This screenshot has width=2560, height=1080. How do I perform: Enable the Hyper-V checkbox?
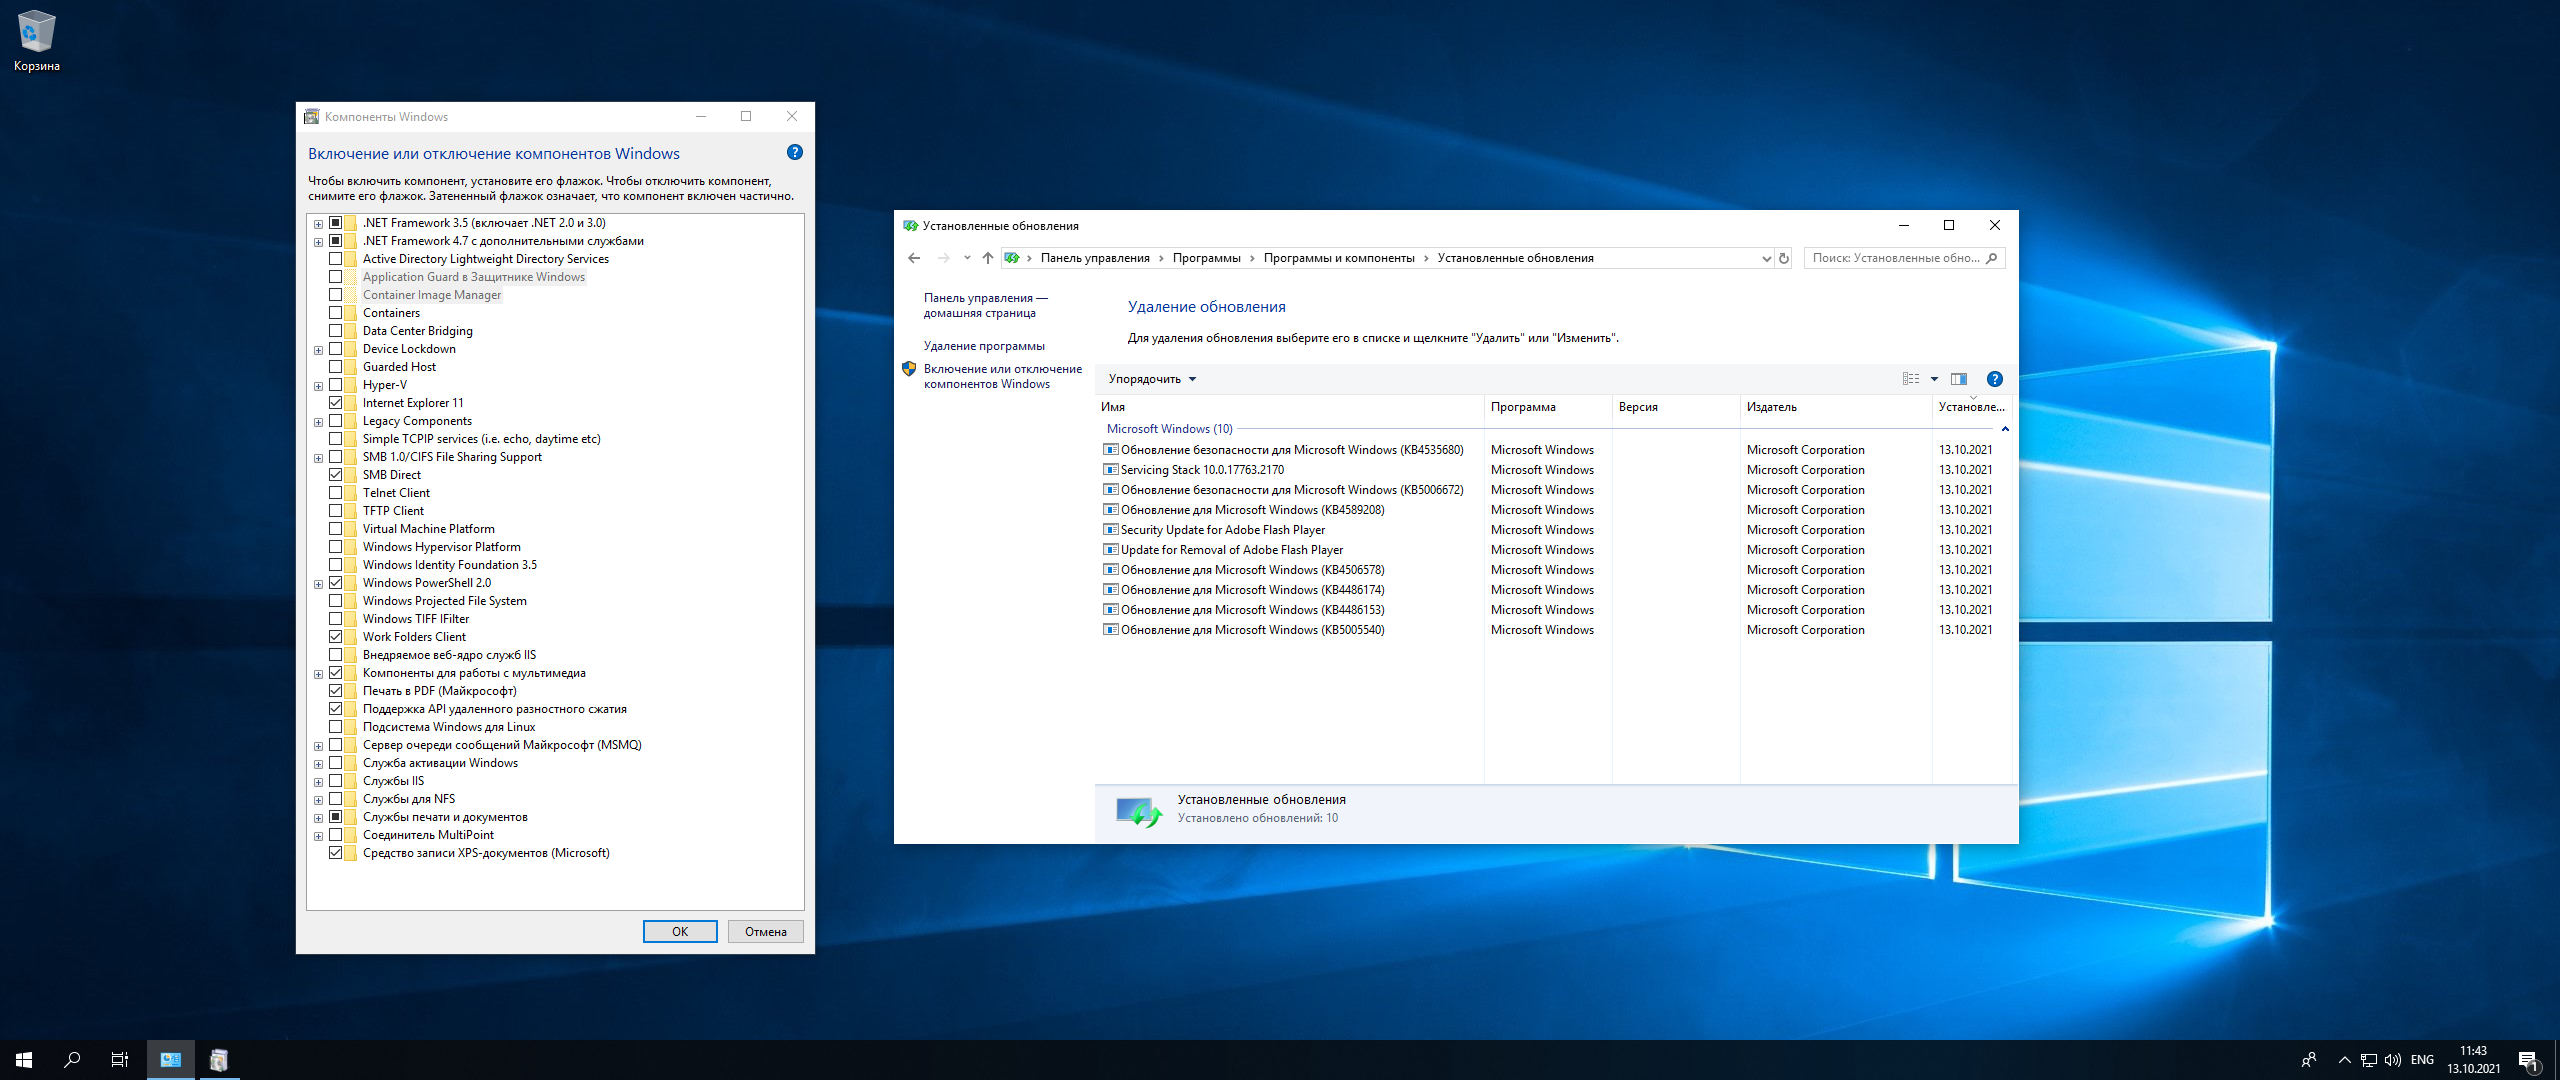click(336, 385)
